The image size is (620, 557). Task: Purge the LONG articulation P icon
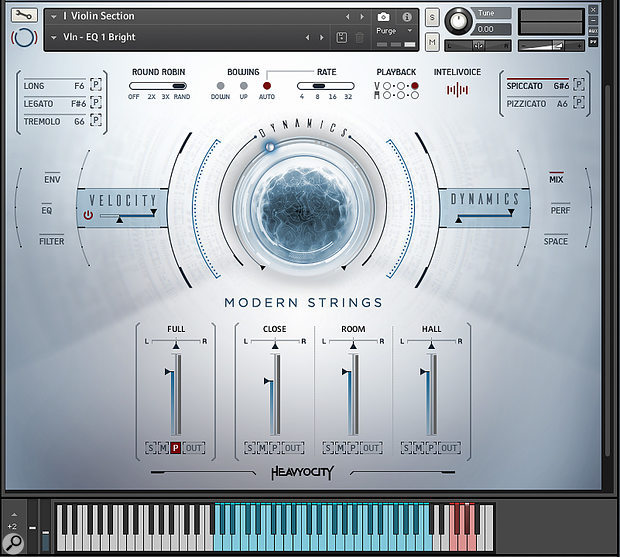(x=96, y=85)
